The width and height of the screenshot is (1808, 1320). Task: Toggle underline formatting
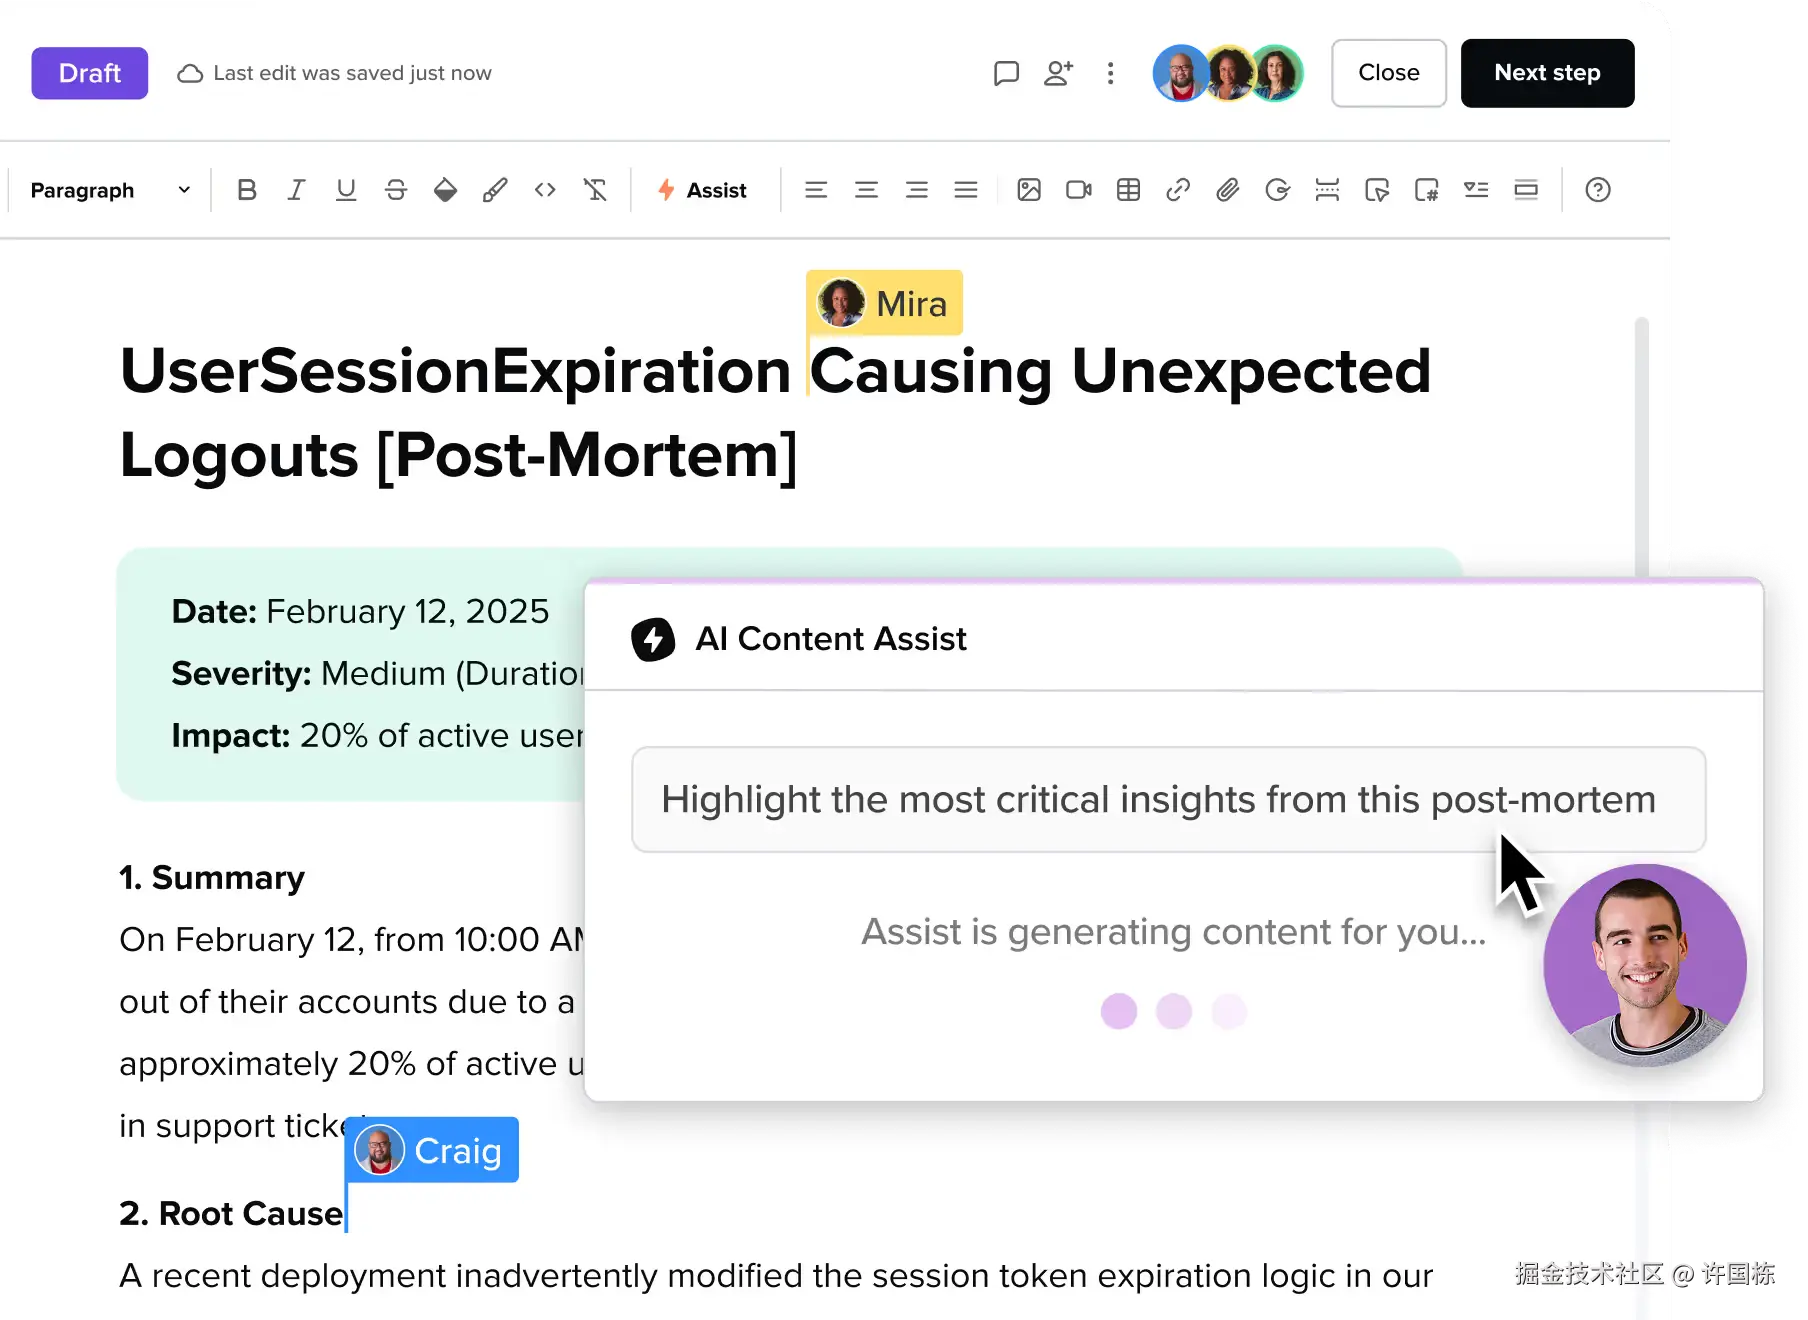[x=346, y=190]
